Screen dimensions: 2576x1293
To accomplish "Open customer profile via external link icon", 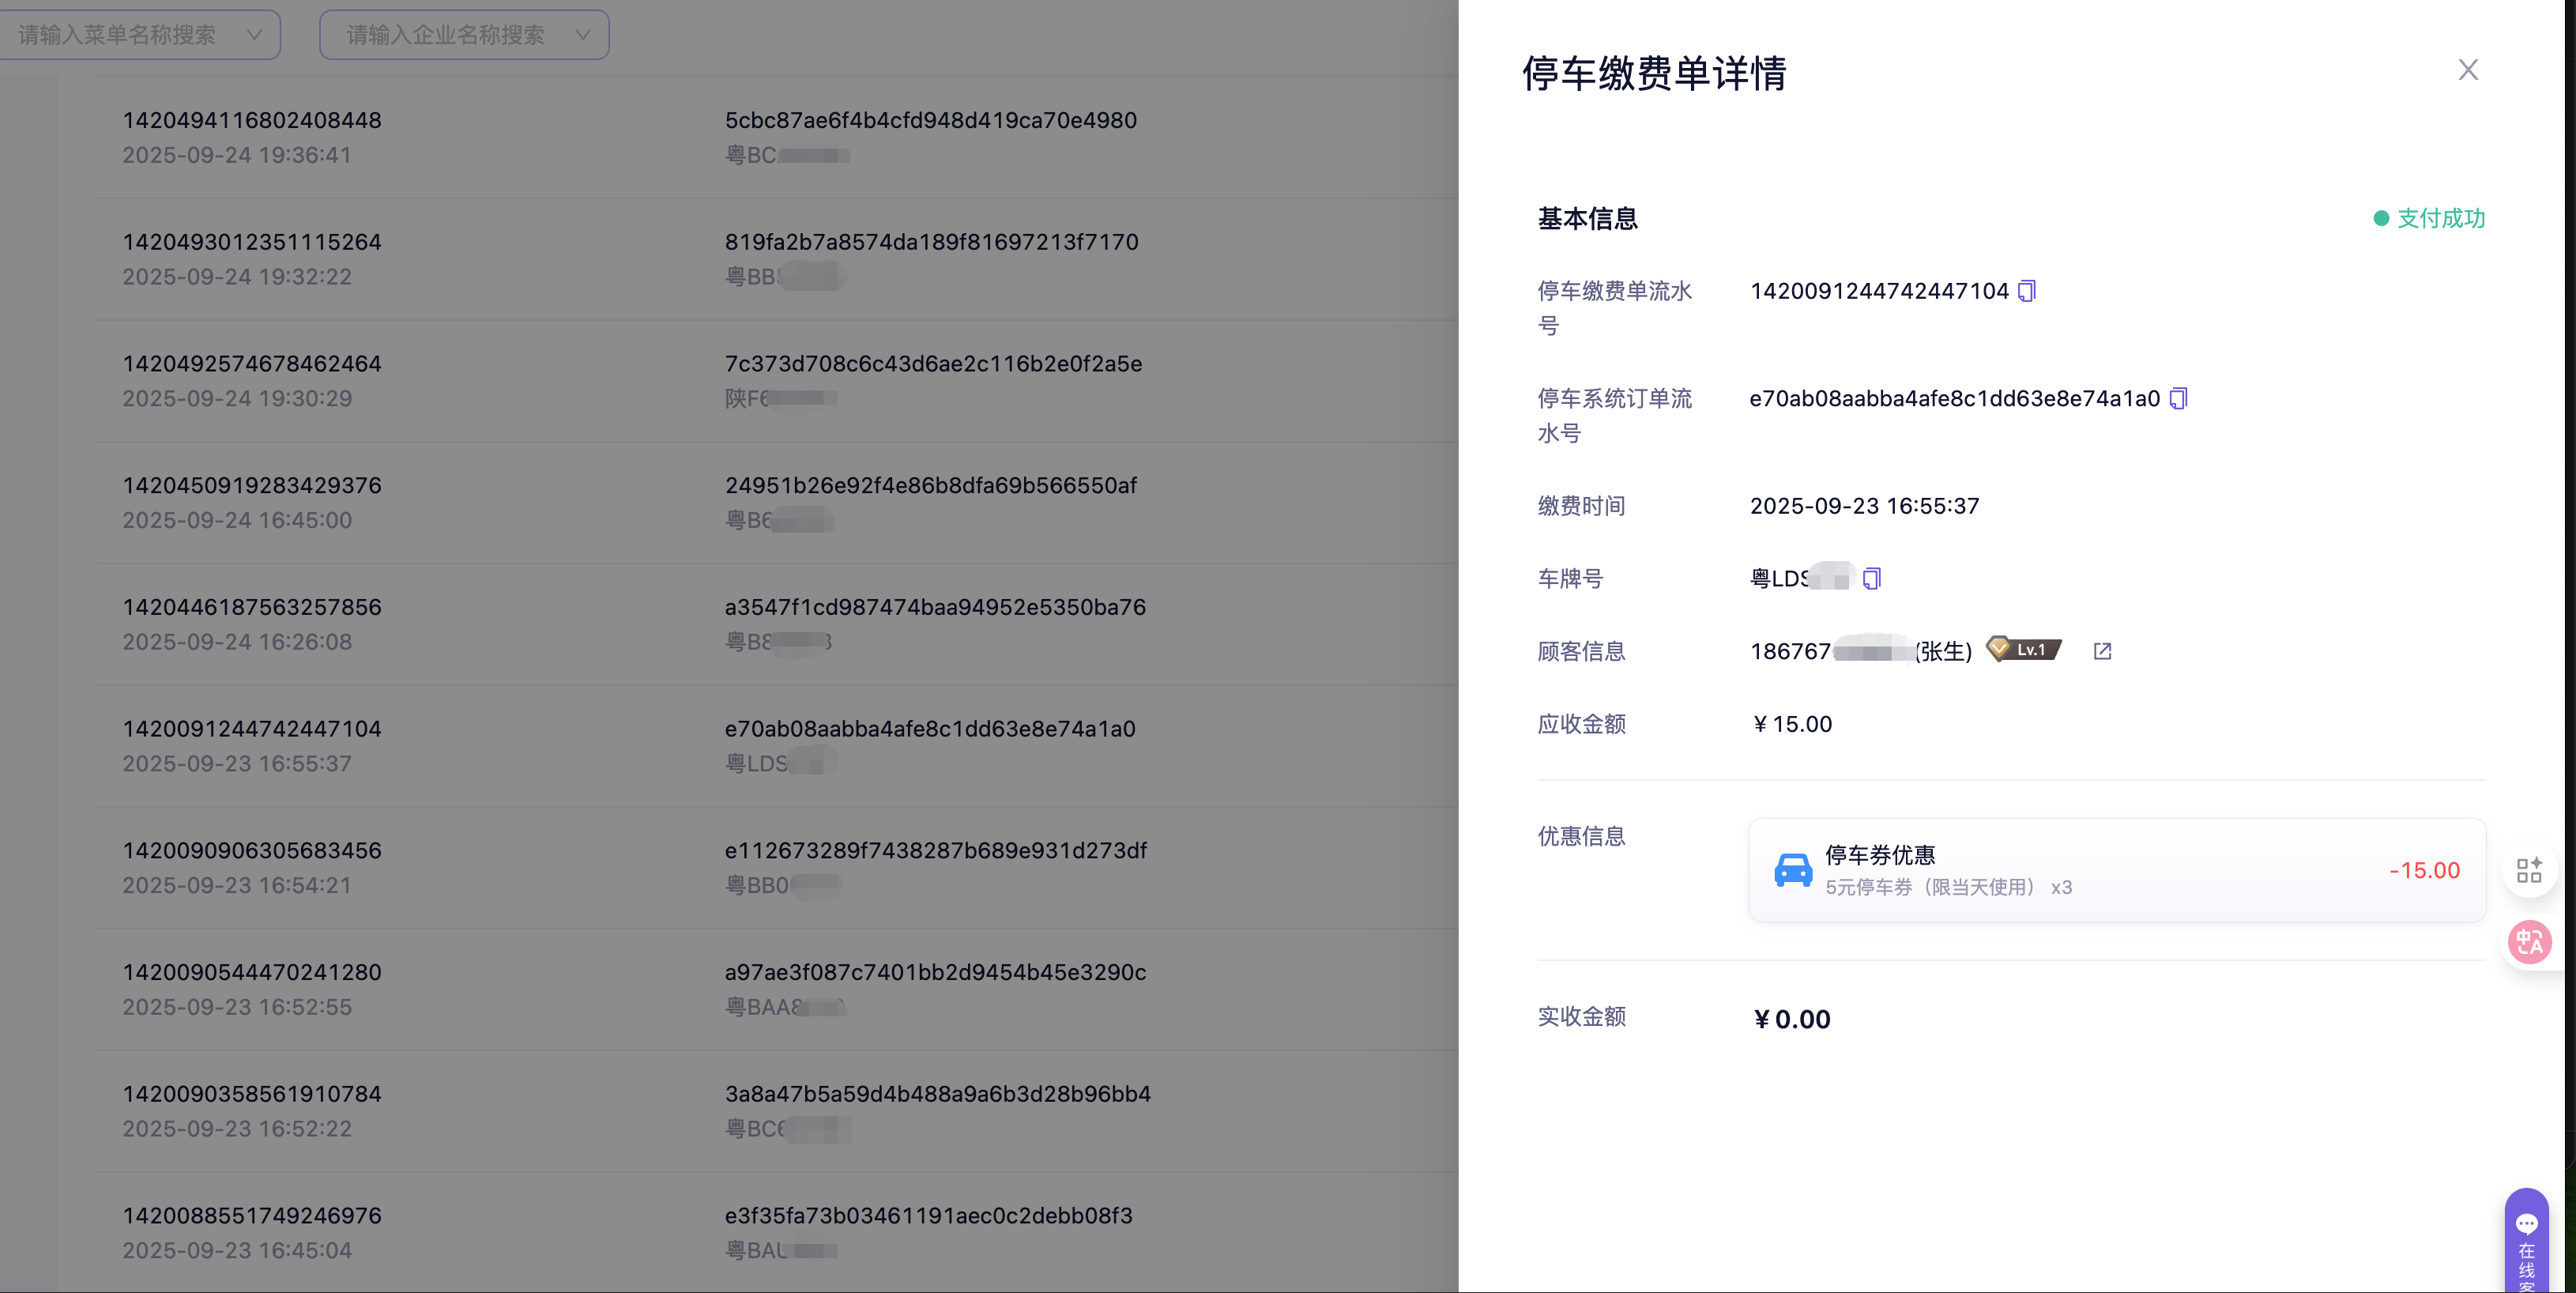I will click(x=2102, y=651).
